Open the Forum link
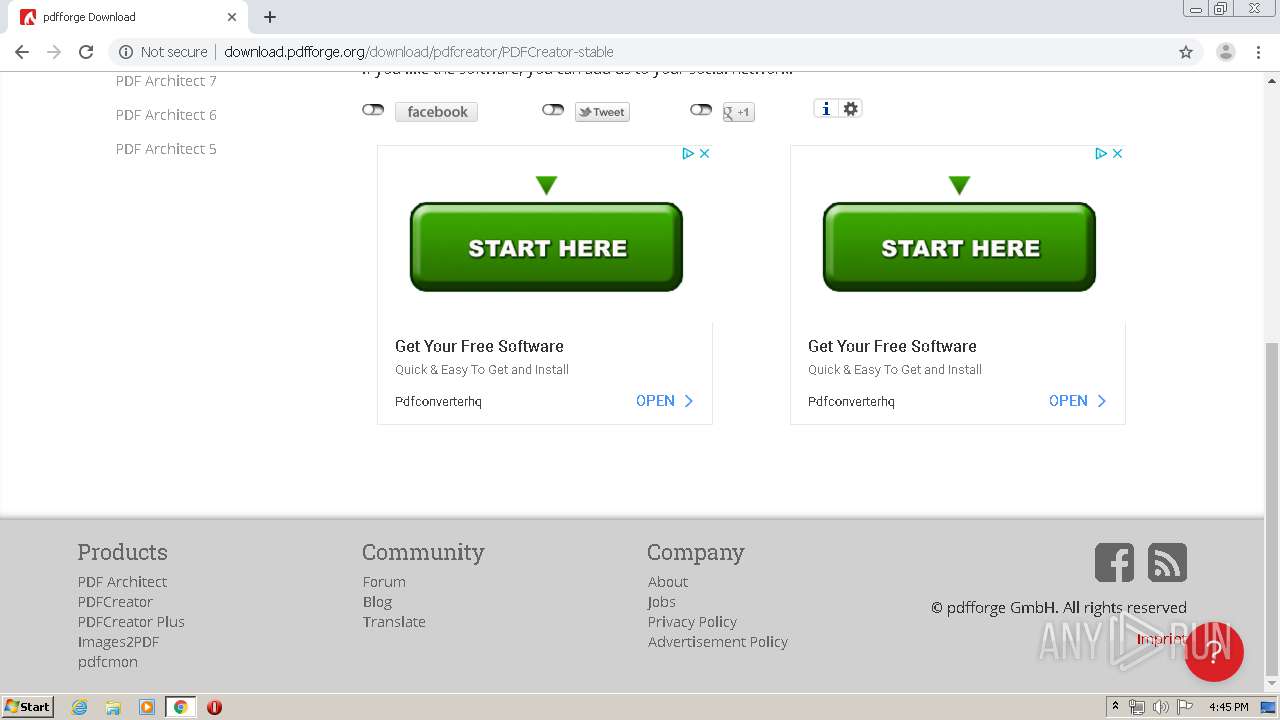1280x720 pixels. click(384, 582)
